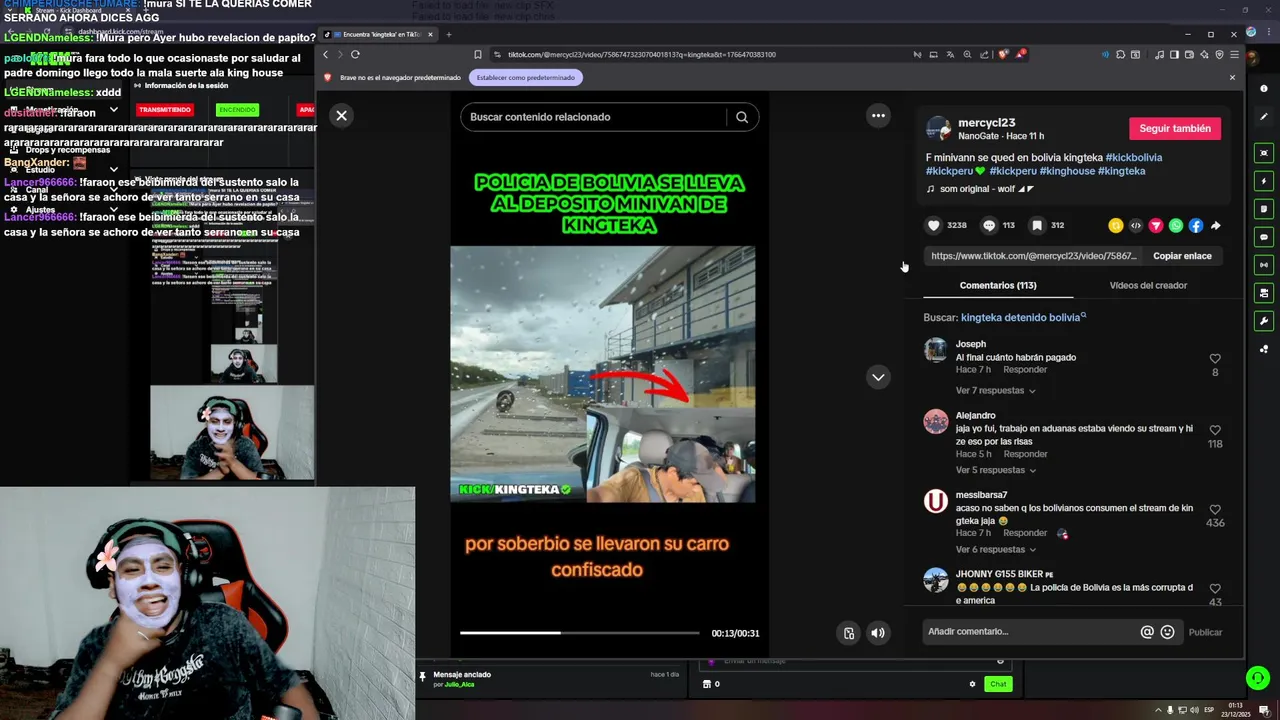Open Brave Shields lion icon
This screenshot has height=720, width=1280.
1003,54
